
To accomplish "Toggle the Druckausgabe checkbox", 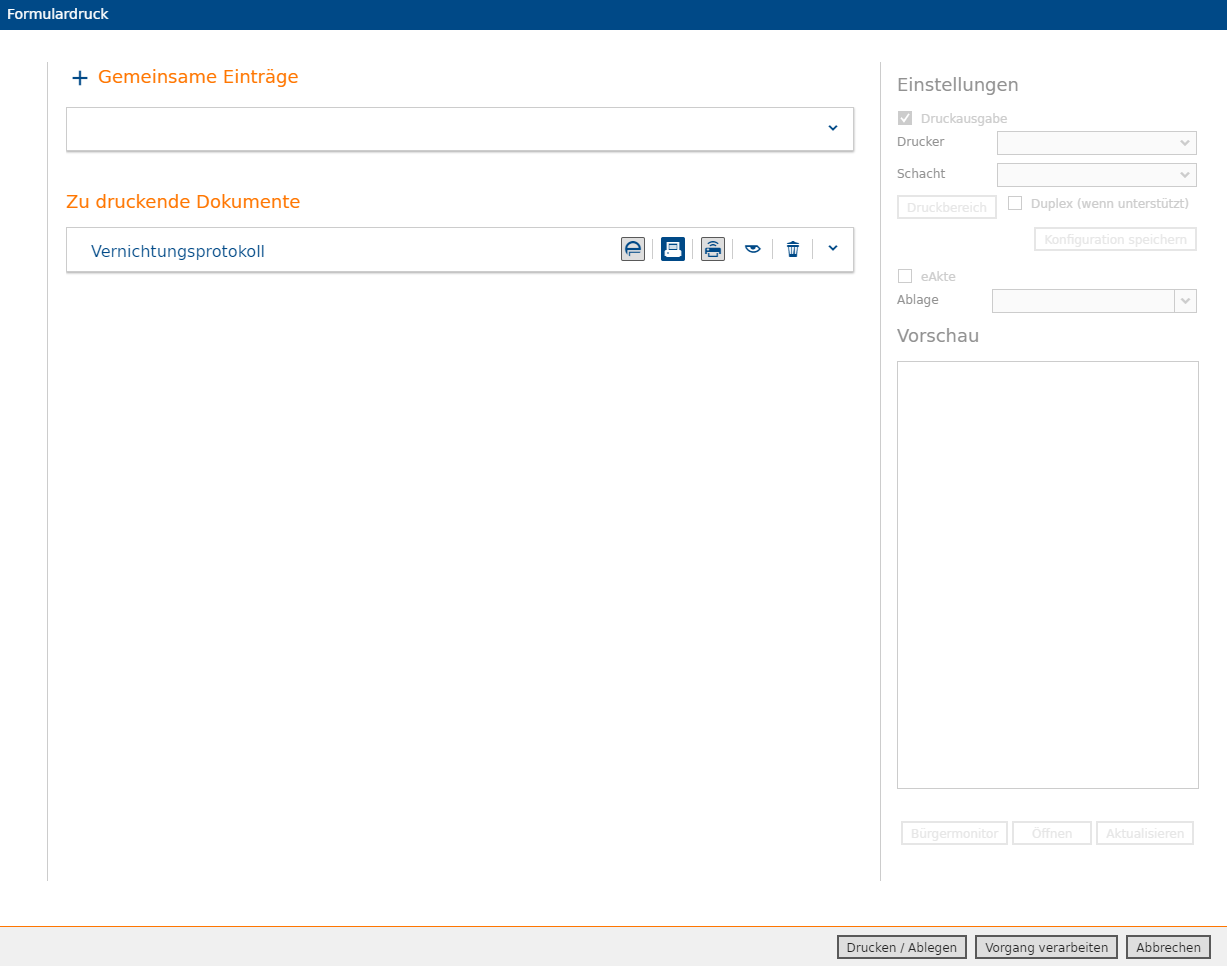I will (905, 118).
